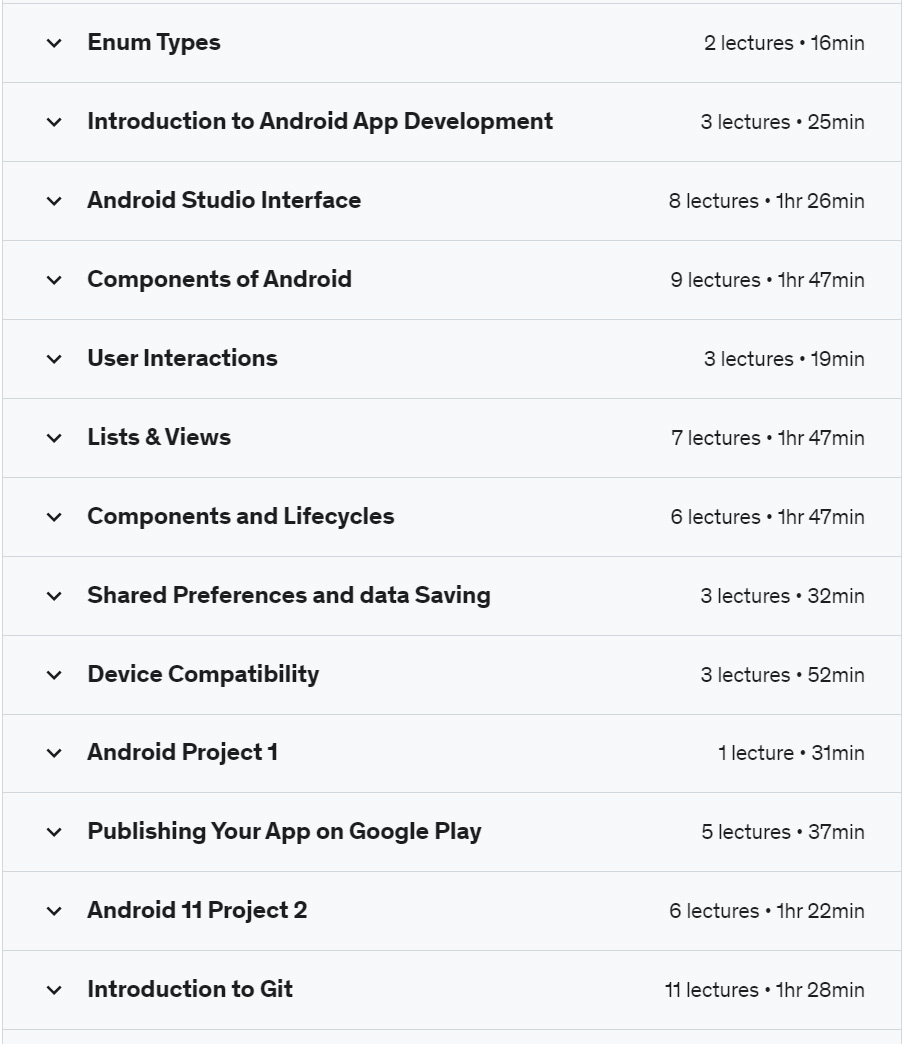Viewport: 904px width, 1044px height.
Task: Open Publishing Your App on Google Play
Action: coord(284,832)
